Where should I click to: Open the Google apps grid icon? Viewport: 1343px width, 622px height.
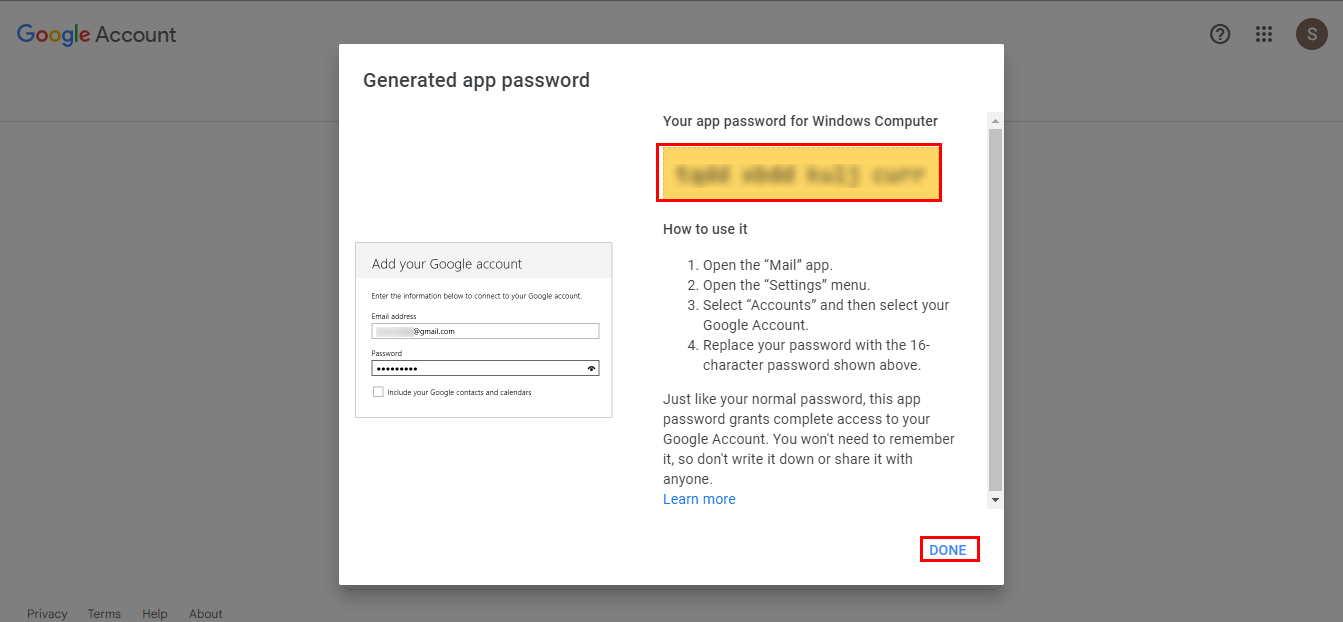(x=1263, y=33)
